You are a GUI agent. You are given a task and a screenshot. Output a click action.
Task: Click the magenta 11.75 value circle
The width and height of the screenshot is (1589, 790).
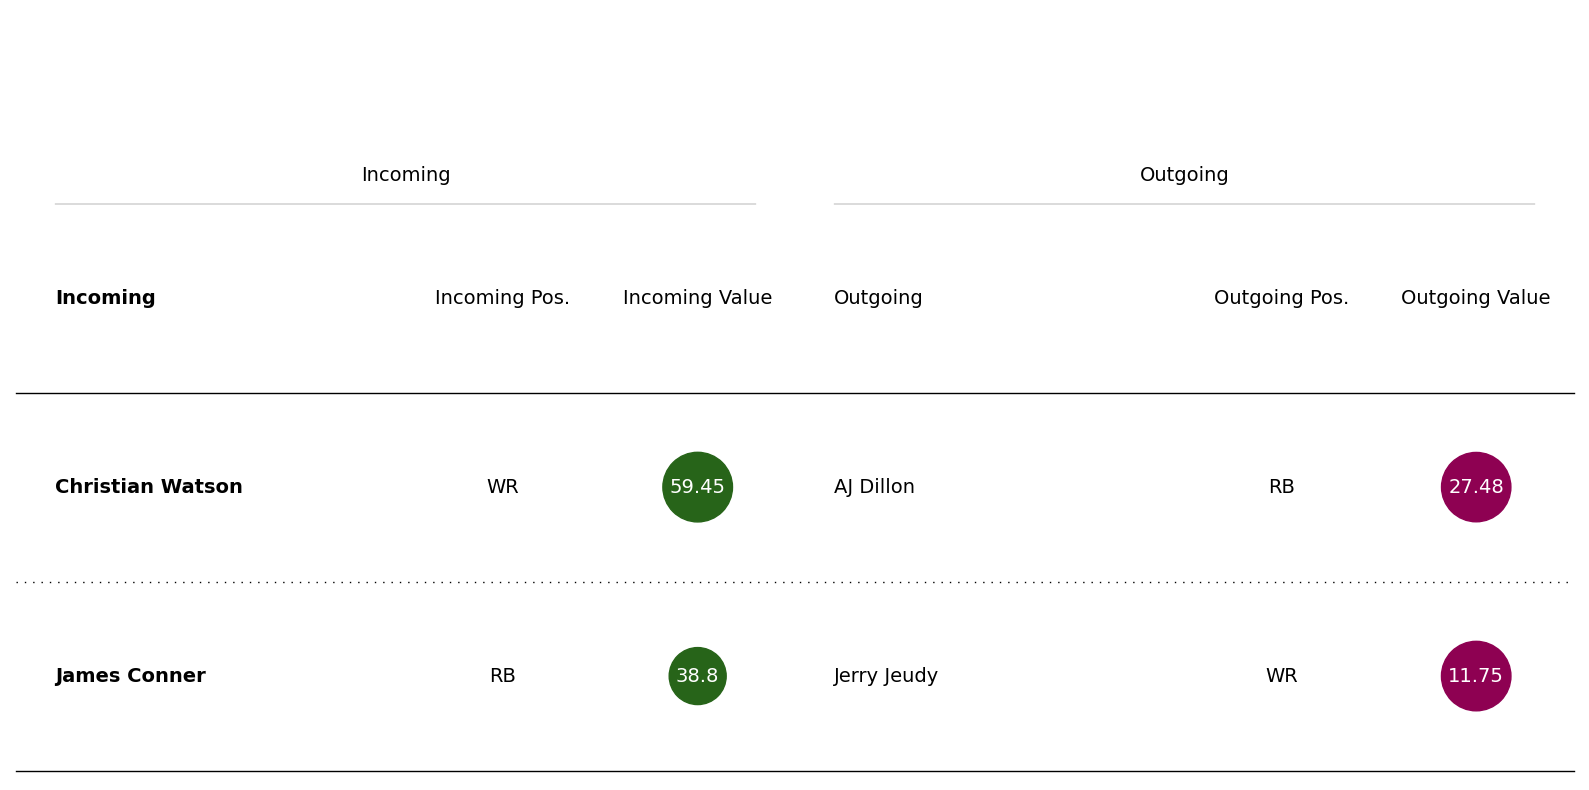[1476, 676]
